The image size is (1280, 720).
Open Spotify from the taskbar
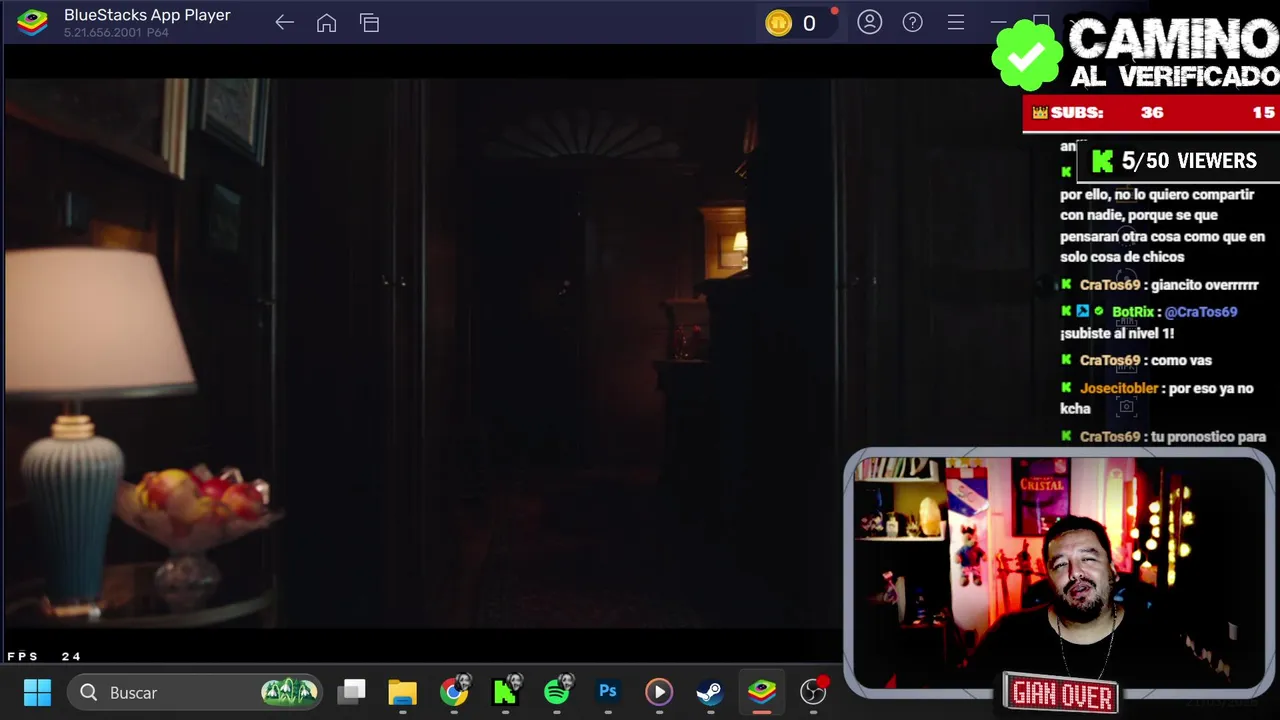(x=558, y=692)
